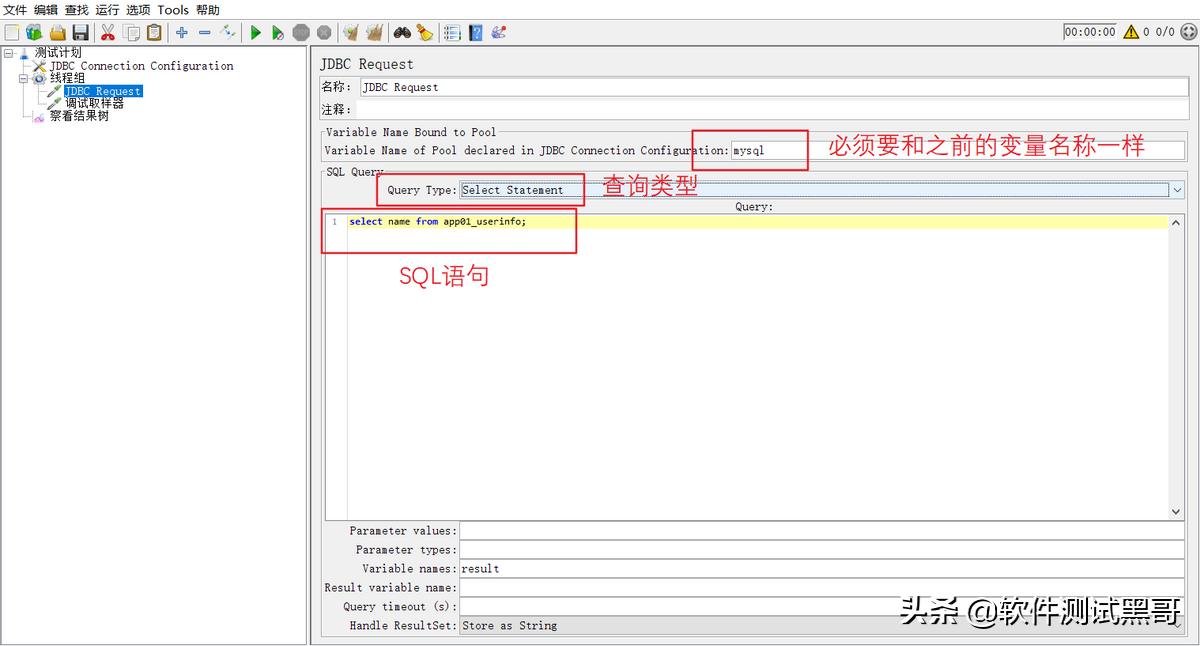
Task: Select 线程组 thread group node
Action: tap(67, 78)
